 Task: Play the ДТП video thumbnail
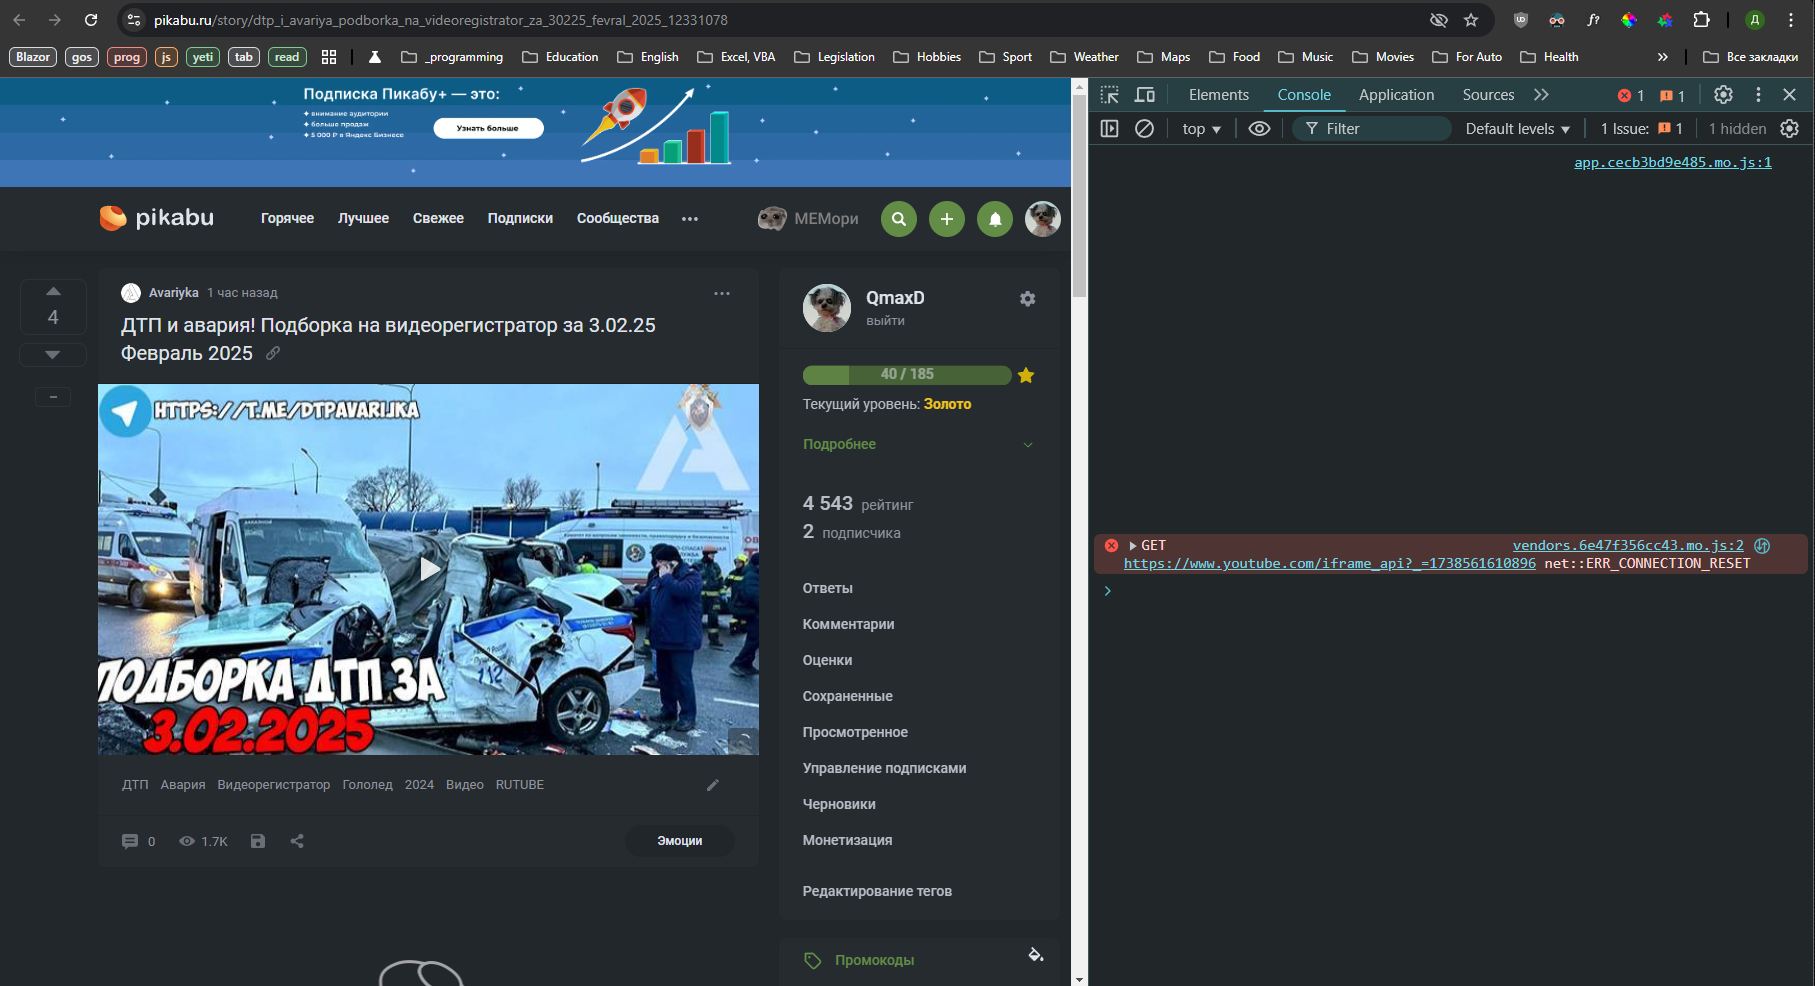pos(429,569)
